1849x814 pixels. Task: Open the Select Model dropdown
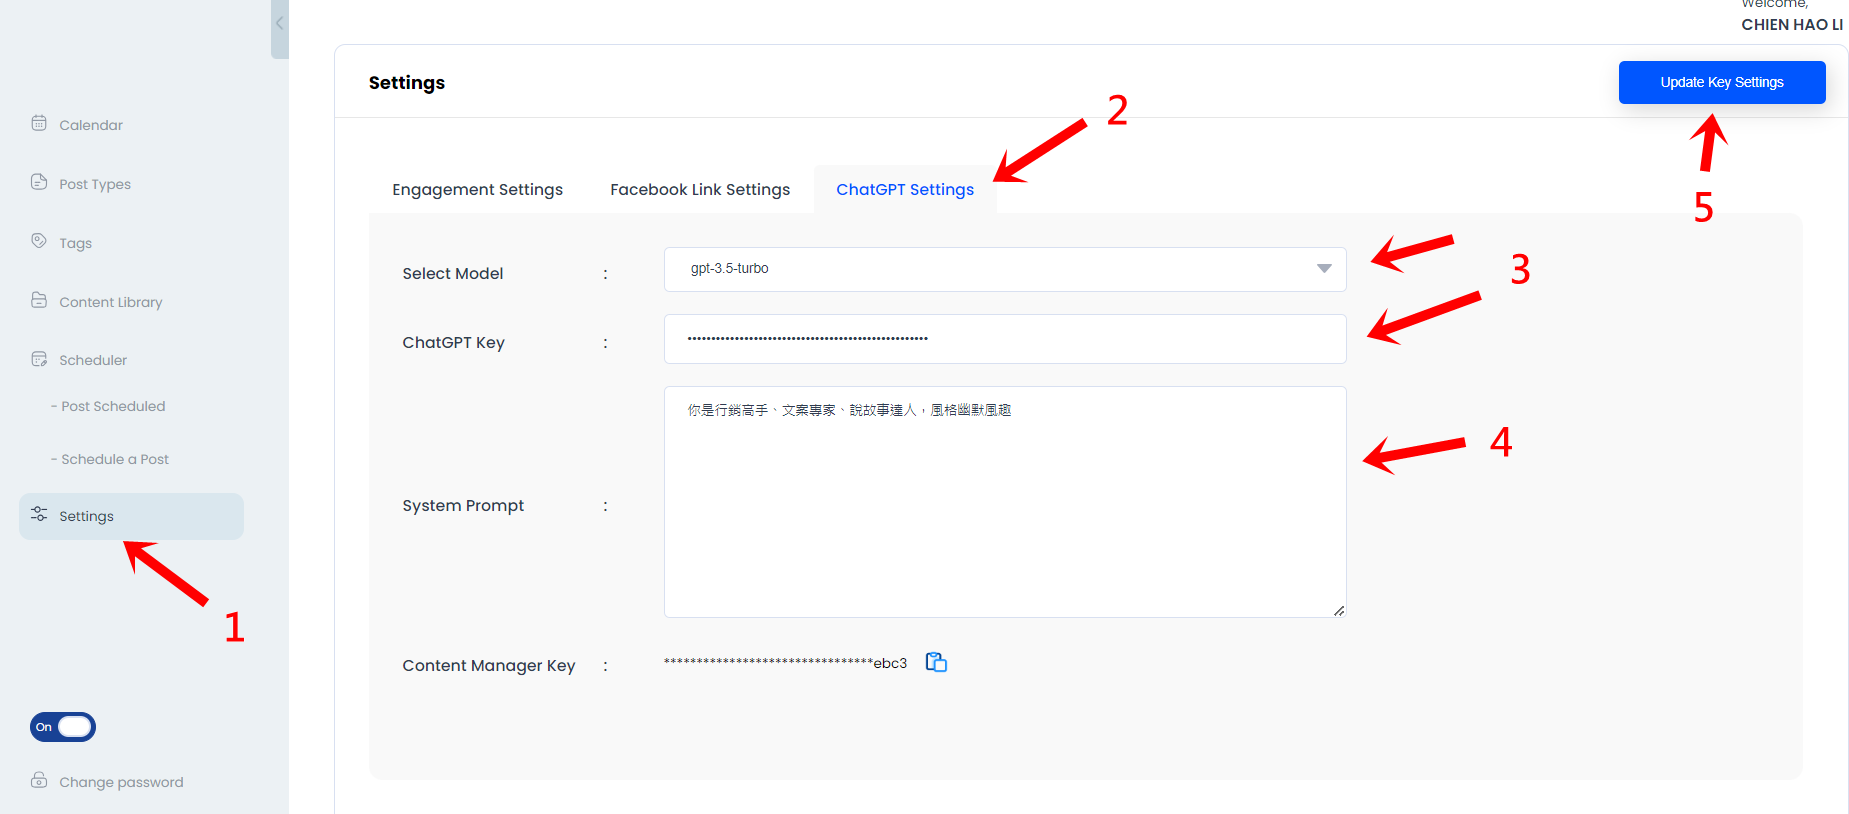(x=1005, y=269)
